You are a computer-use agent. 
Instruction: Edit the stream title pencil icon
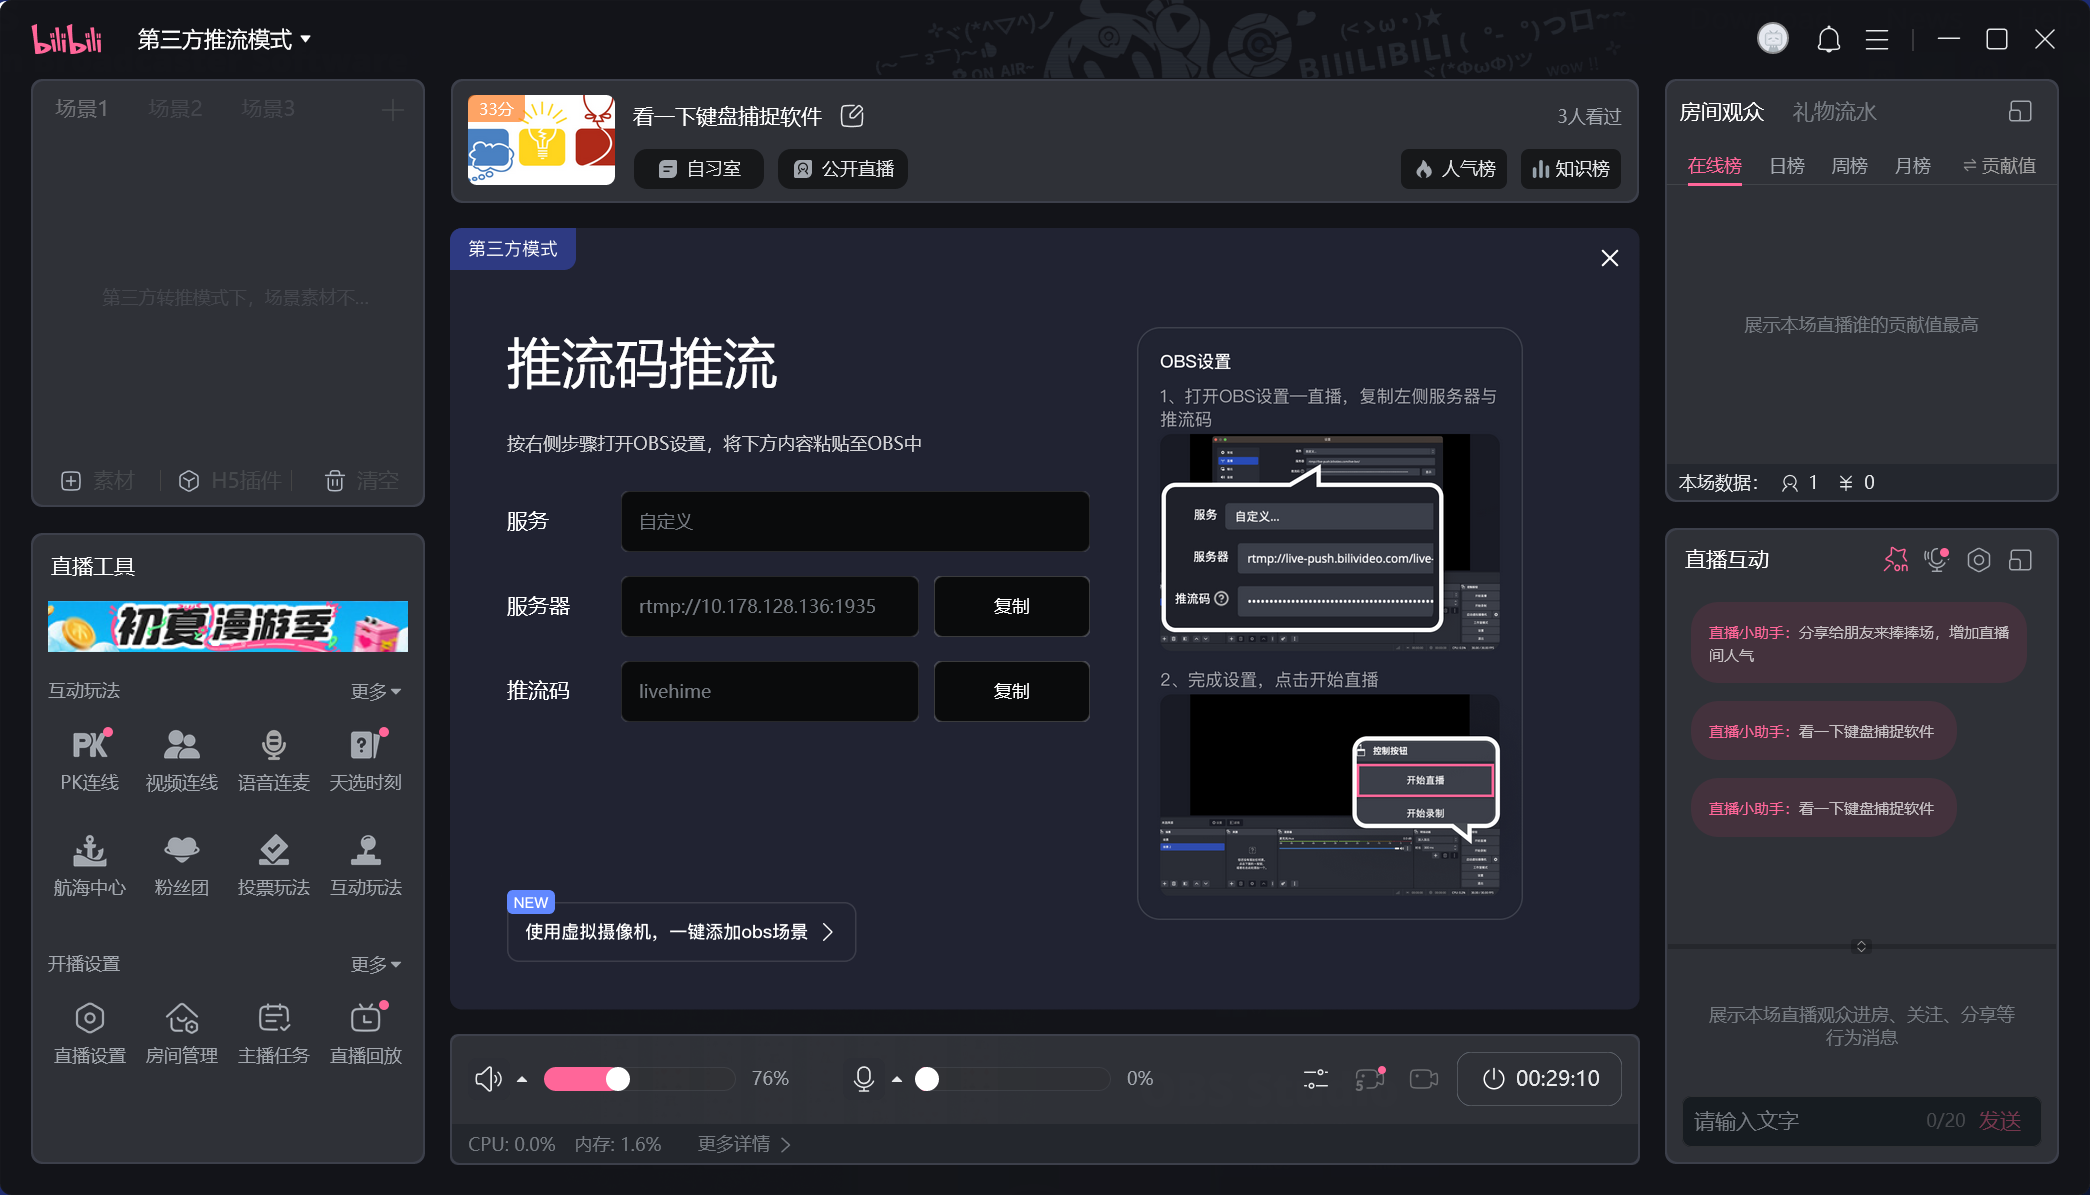click(x=852, y=116)
